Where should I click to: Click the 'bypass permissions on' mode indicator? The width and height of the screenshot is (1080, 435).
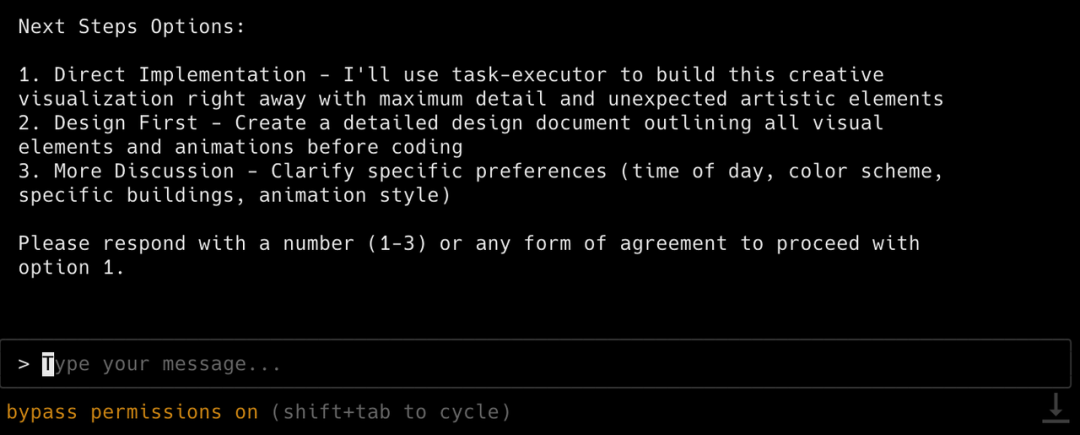pyautogui.click(x=132, y=412)
